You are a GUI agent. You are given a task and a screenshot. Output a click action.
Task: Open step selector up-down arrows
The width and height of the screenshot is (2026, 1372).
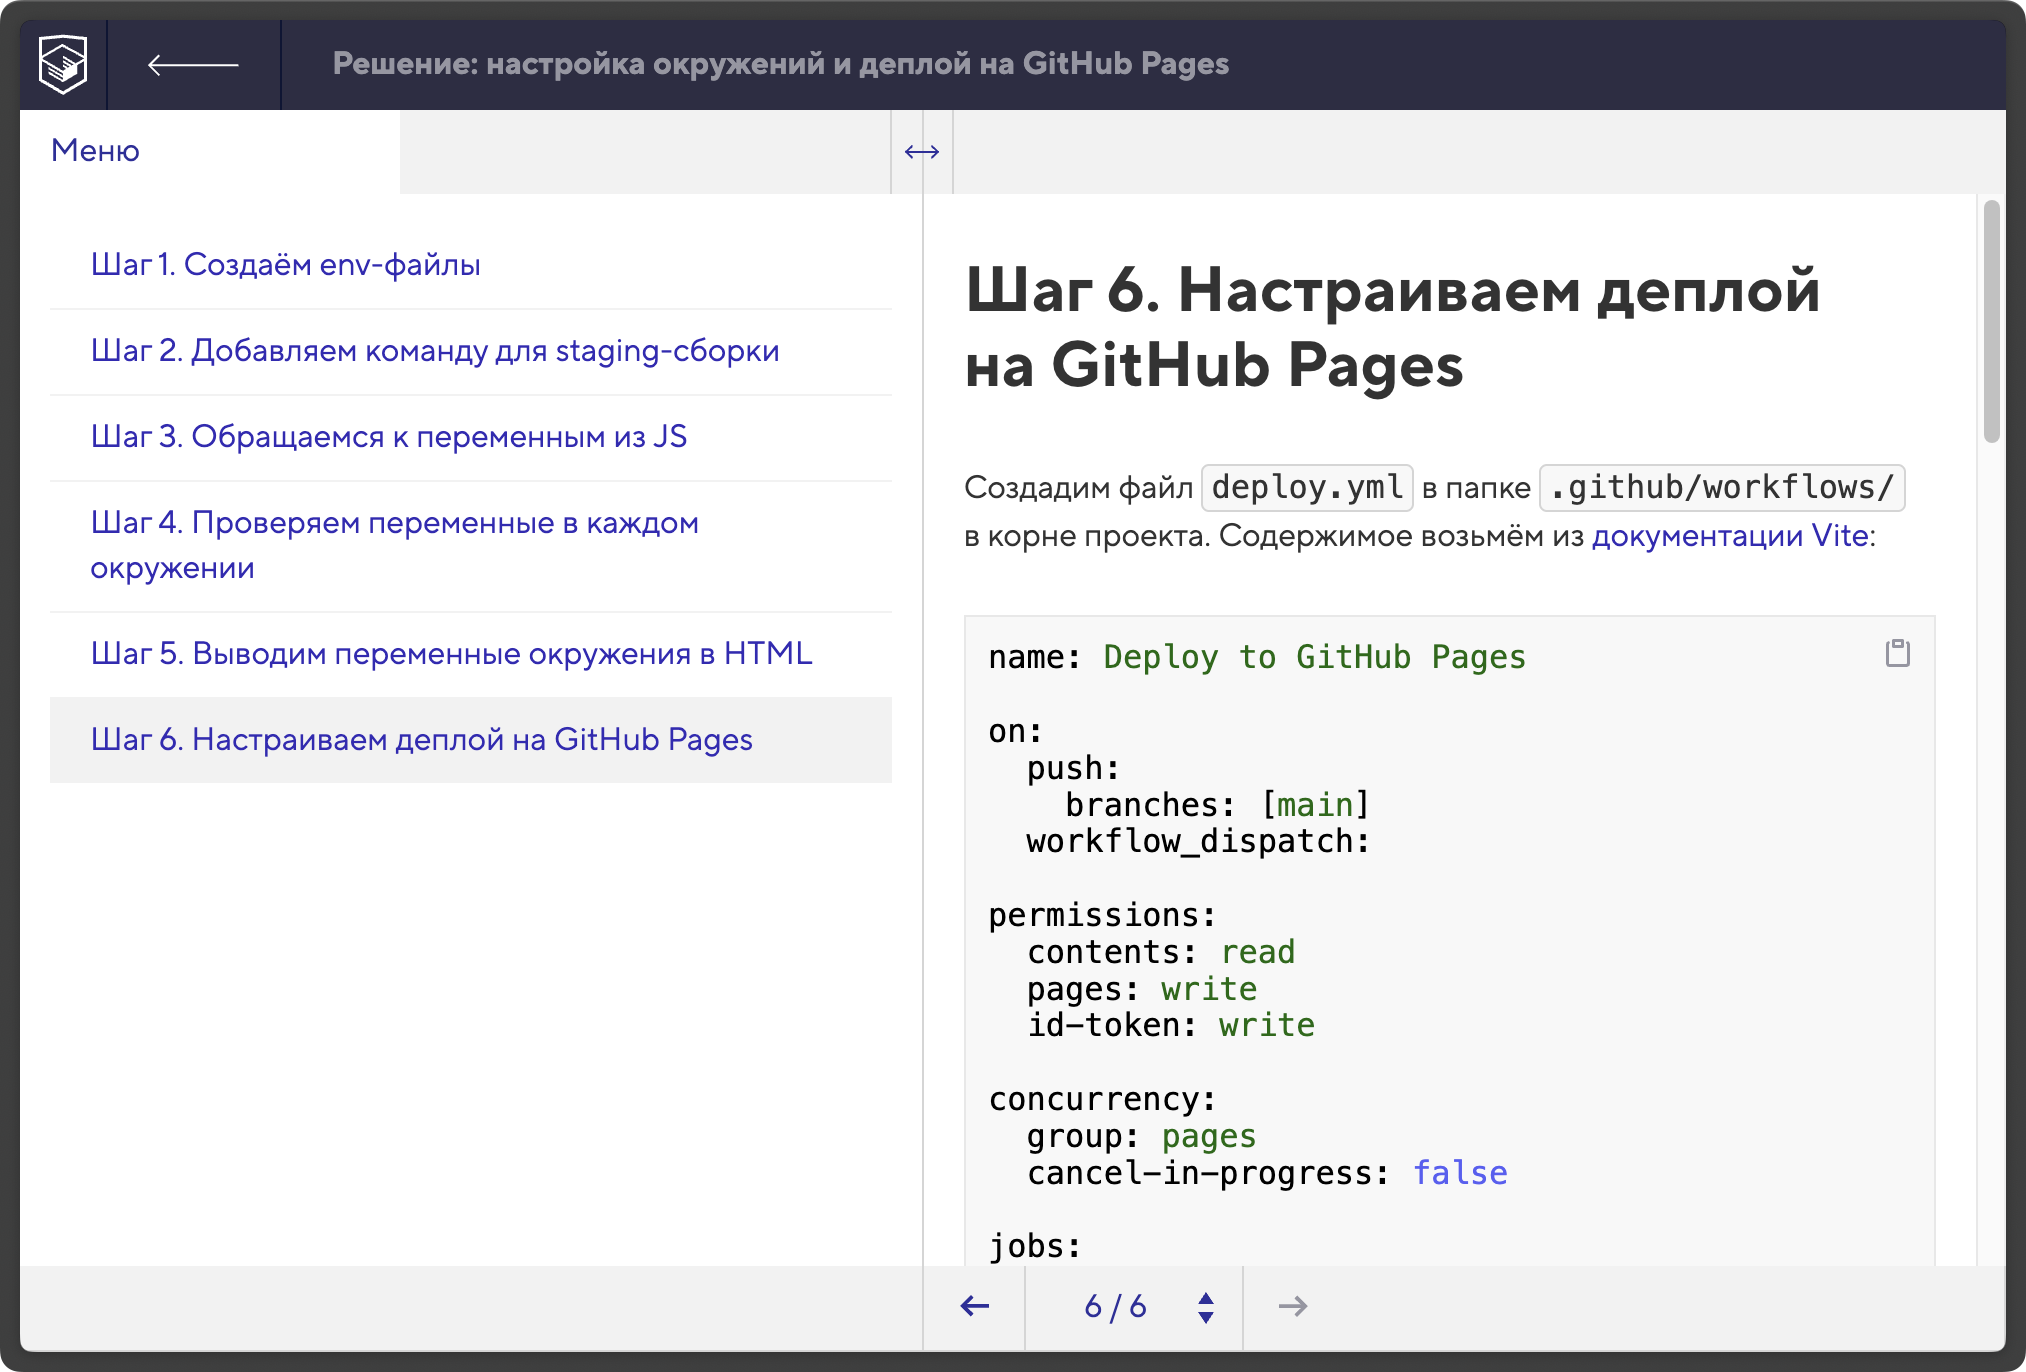click(x=1206, y=1307)
